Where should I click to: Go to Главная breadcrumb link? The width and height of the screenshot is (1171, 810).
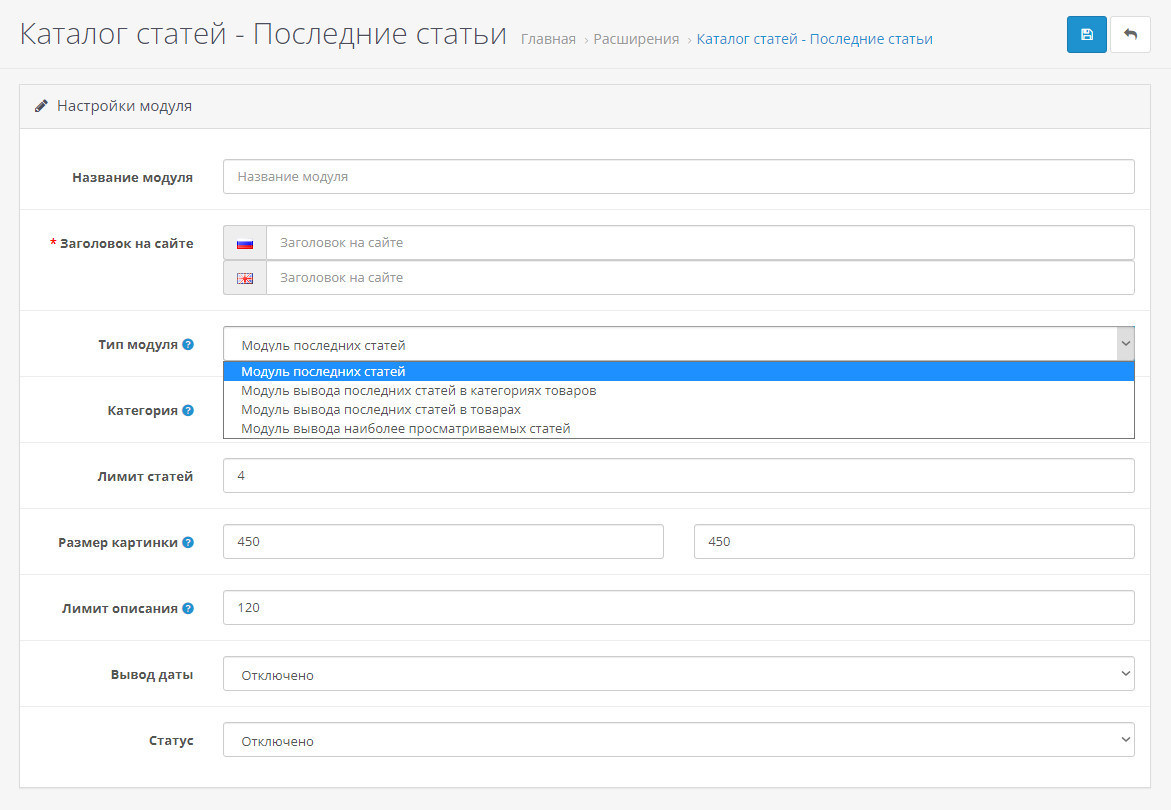(x=548, y=39)
